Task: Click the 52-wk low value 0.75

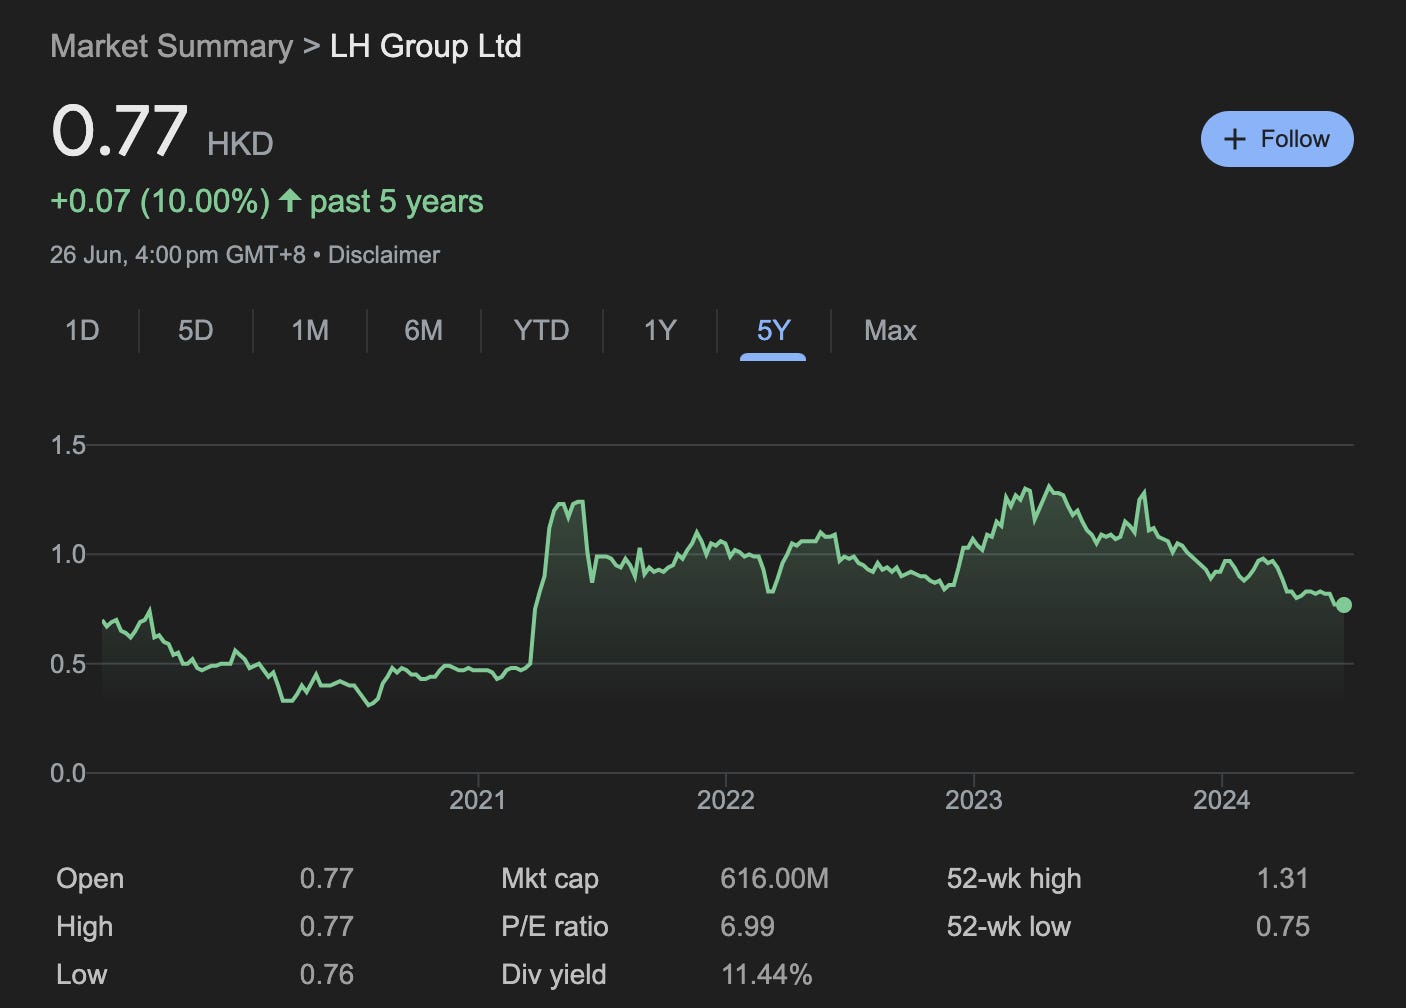Action: click(x=1283, y=927)
